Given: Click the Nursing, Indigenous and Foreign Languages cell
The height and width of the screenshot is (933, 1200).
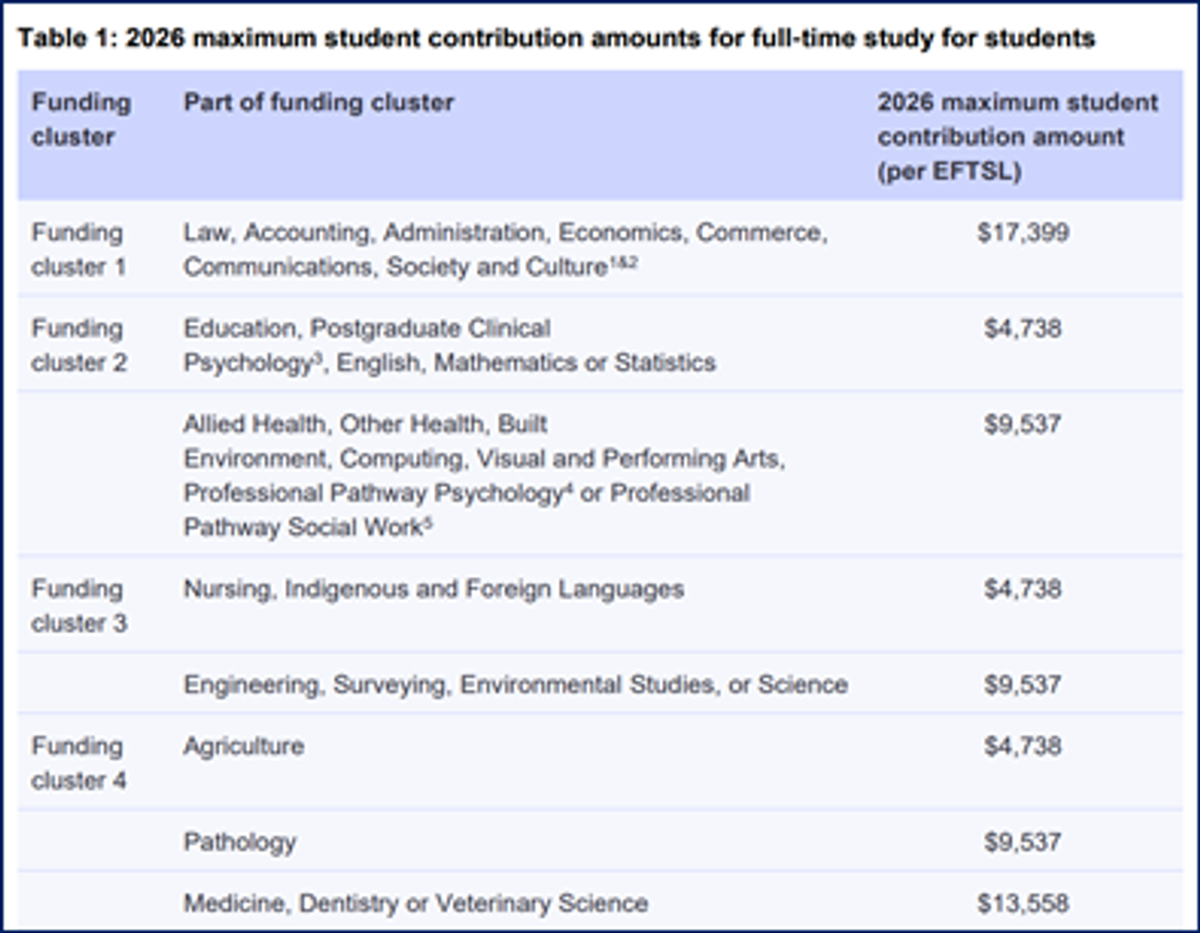Looking at the screenshot, I should click(433, 589).
